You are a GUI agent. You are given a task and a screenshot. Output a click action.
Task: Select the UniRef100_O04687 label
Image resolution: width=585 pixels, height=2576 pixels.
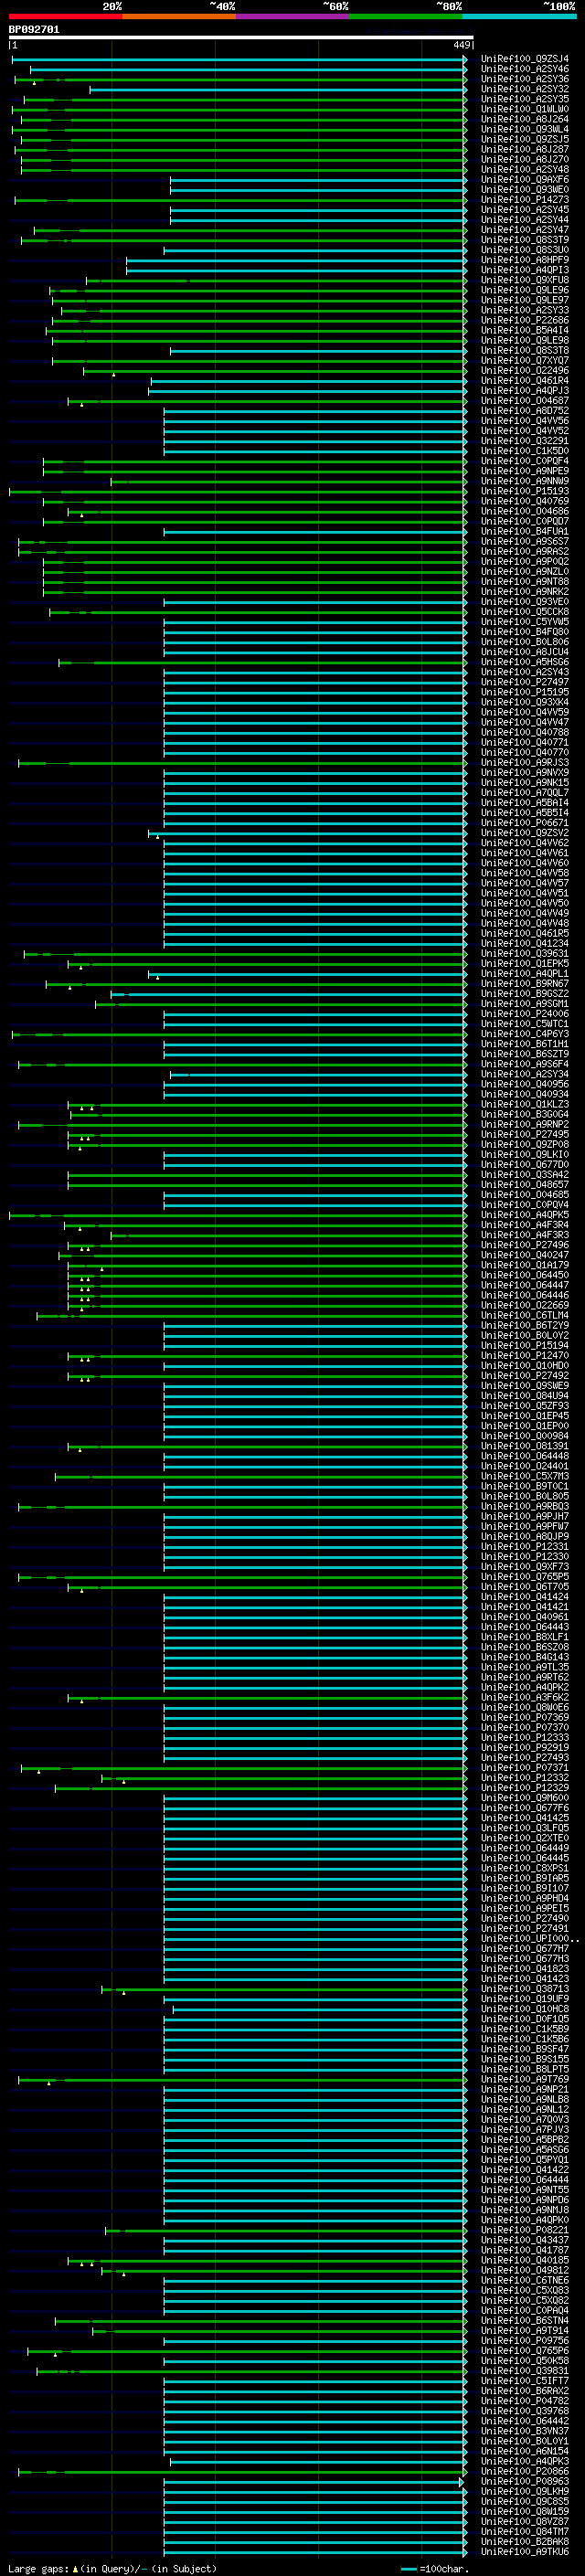click(525, 401)
